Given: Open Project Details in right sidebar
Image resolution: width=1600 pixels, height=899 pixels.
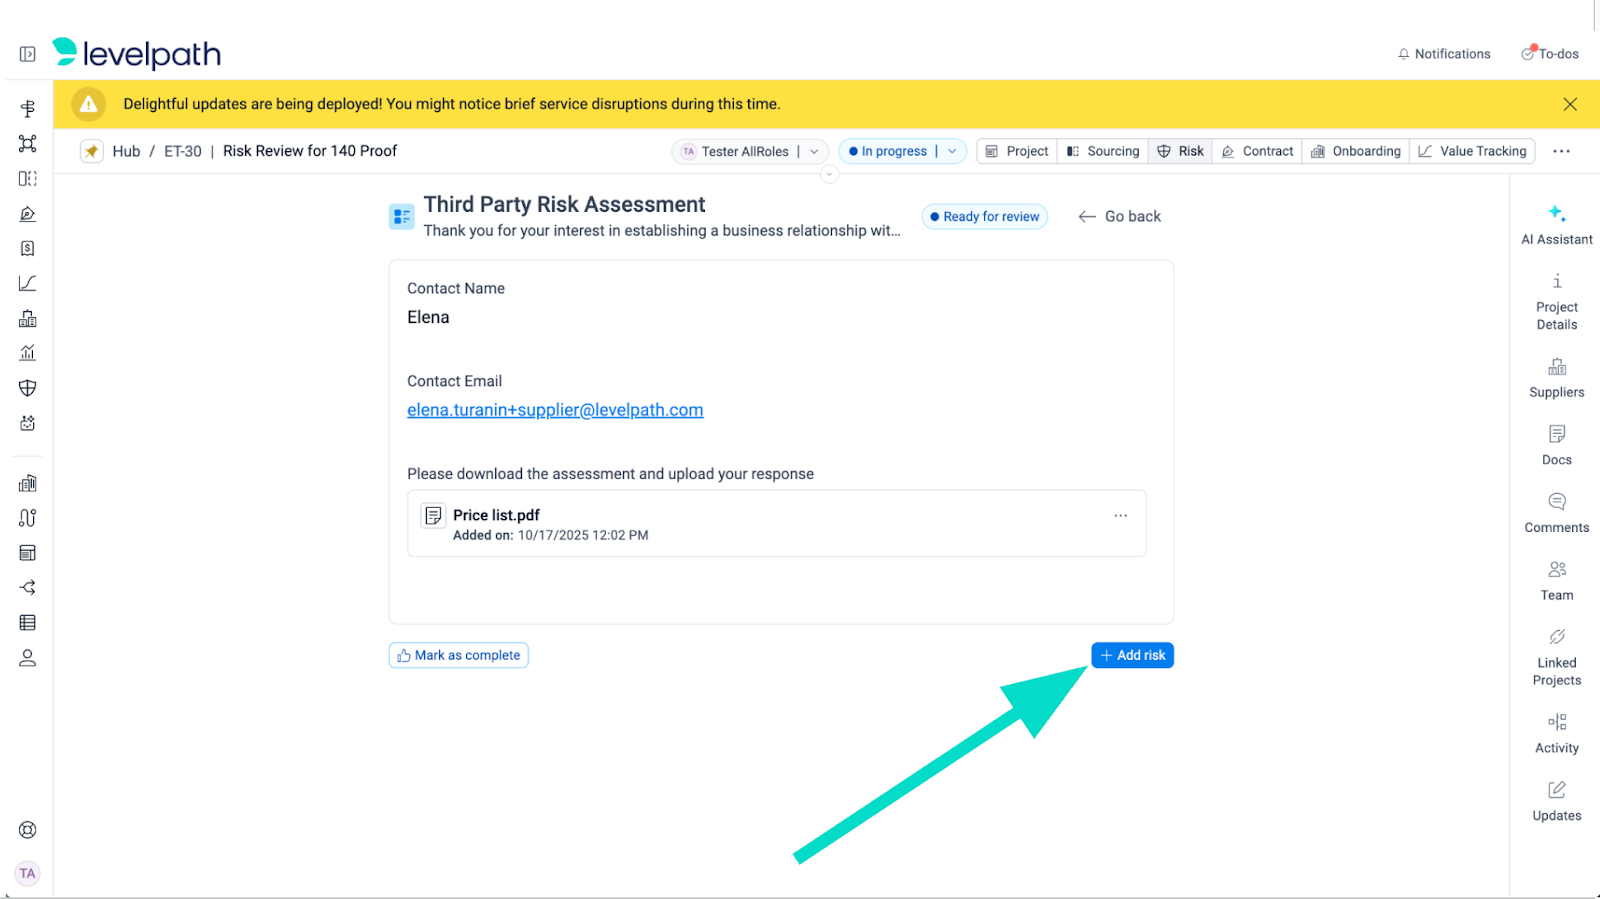Looking at the screenshot, I should [x=1556, y=300].
